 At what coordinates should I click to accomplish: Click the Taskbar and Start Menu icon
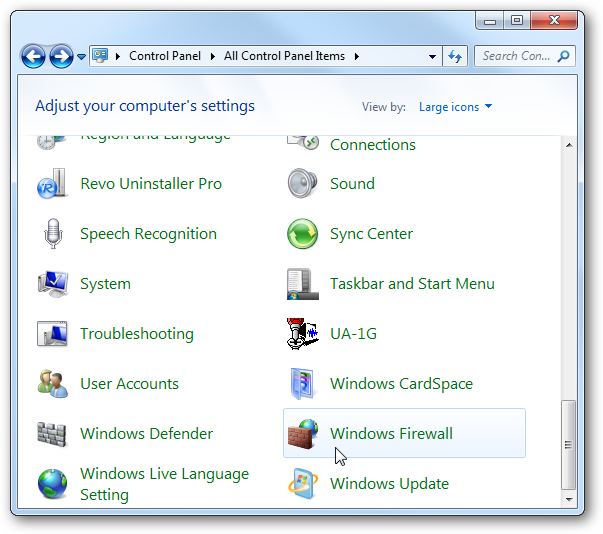tap(302, 284)
